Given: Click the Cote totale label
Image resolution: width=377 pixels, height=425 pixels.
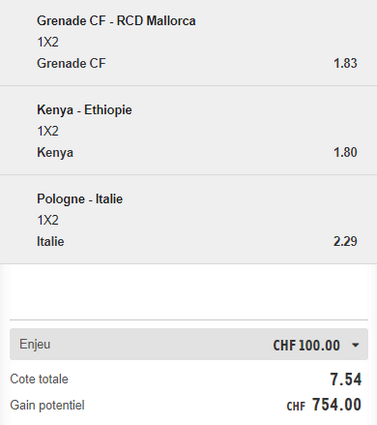Looking at the screenshot, I should (39, 379).
